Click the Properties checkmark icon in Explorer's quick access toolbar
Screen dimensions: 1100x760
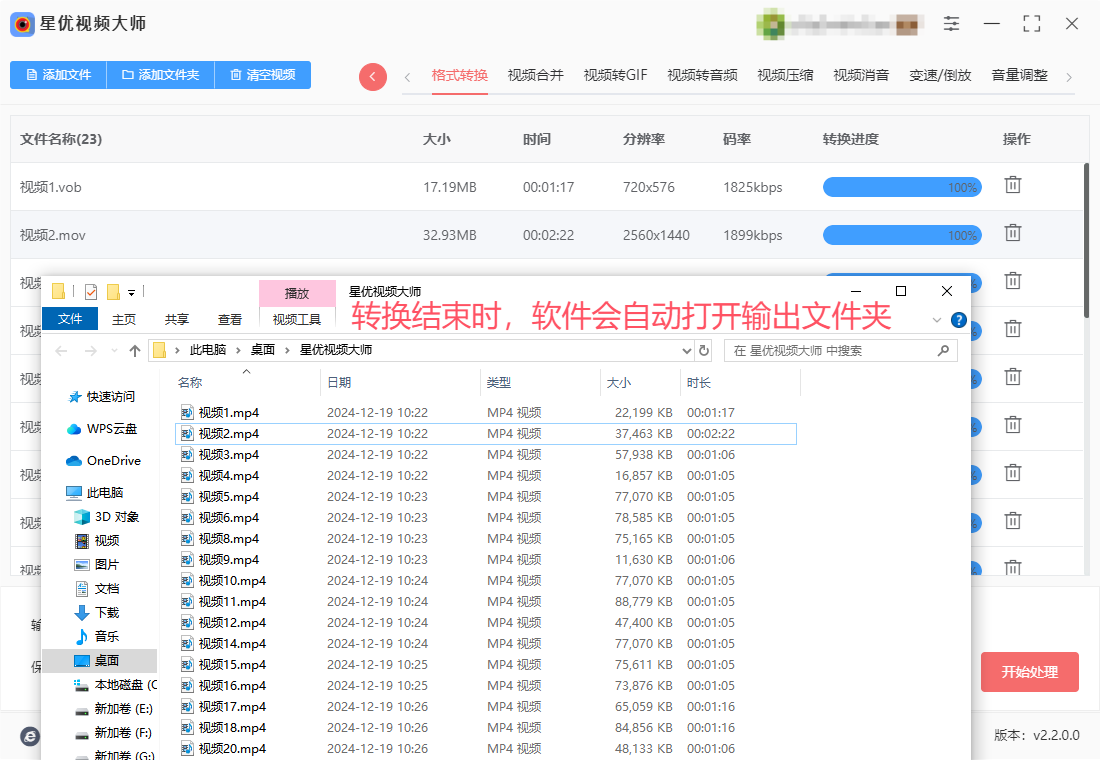(90, 291)
